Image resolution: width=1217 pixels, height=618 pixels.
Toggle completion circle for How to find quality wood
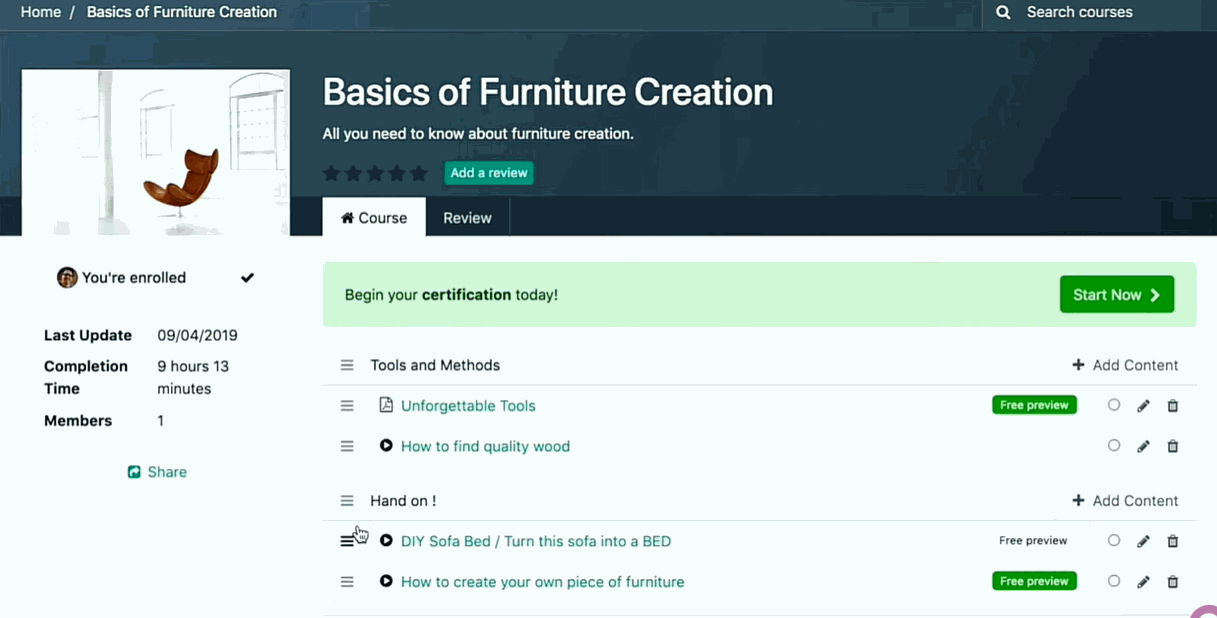(x=1114, y=446)
